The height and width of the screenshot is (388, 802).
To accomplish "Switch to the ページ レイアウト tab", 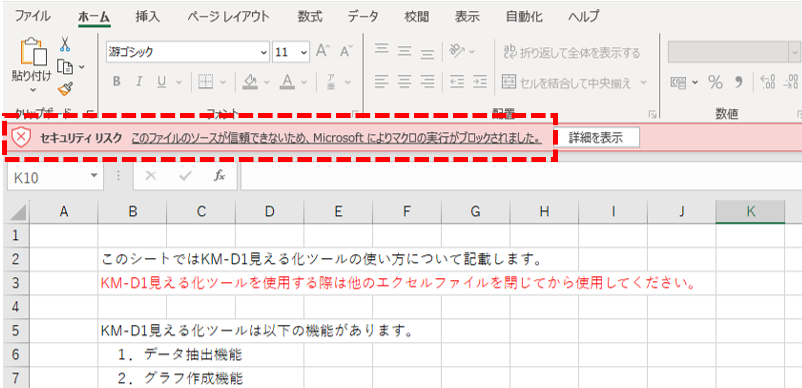I will 229,16.
